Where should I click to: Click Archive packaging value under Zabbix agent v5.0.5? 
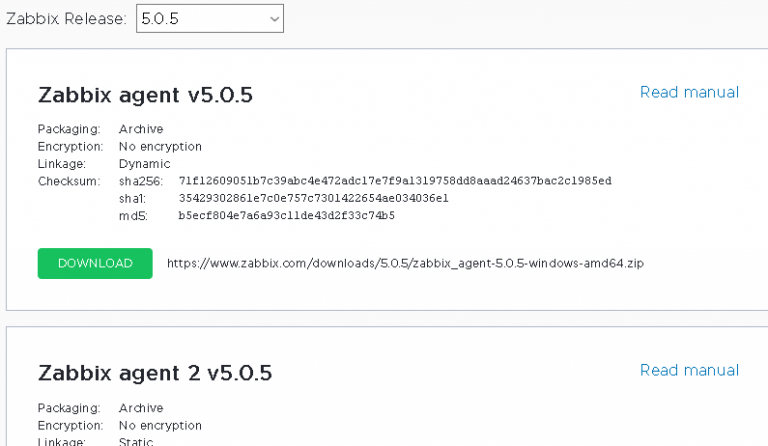coord(141,129)
